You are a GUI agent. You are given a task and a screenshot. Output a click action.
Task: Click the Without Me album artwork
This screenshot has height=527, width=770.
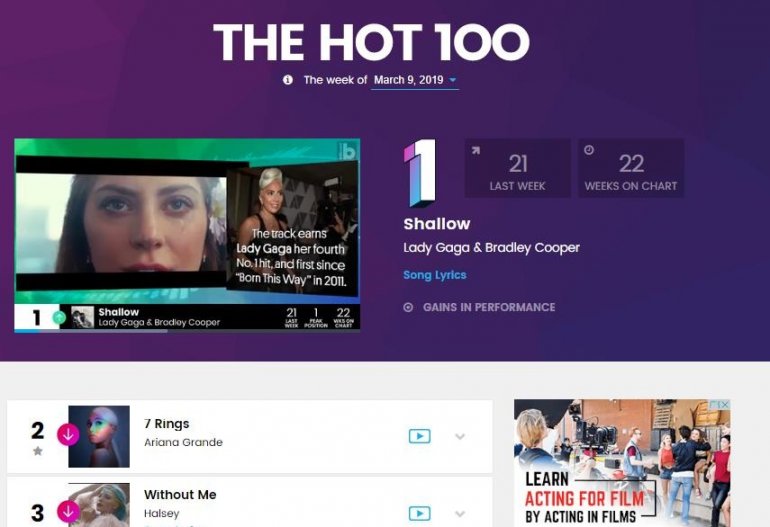(x=99, y=505)
